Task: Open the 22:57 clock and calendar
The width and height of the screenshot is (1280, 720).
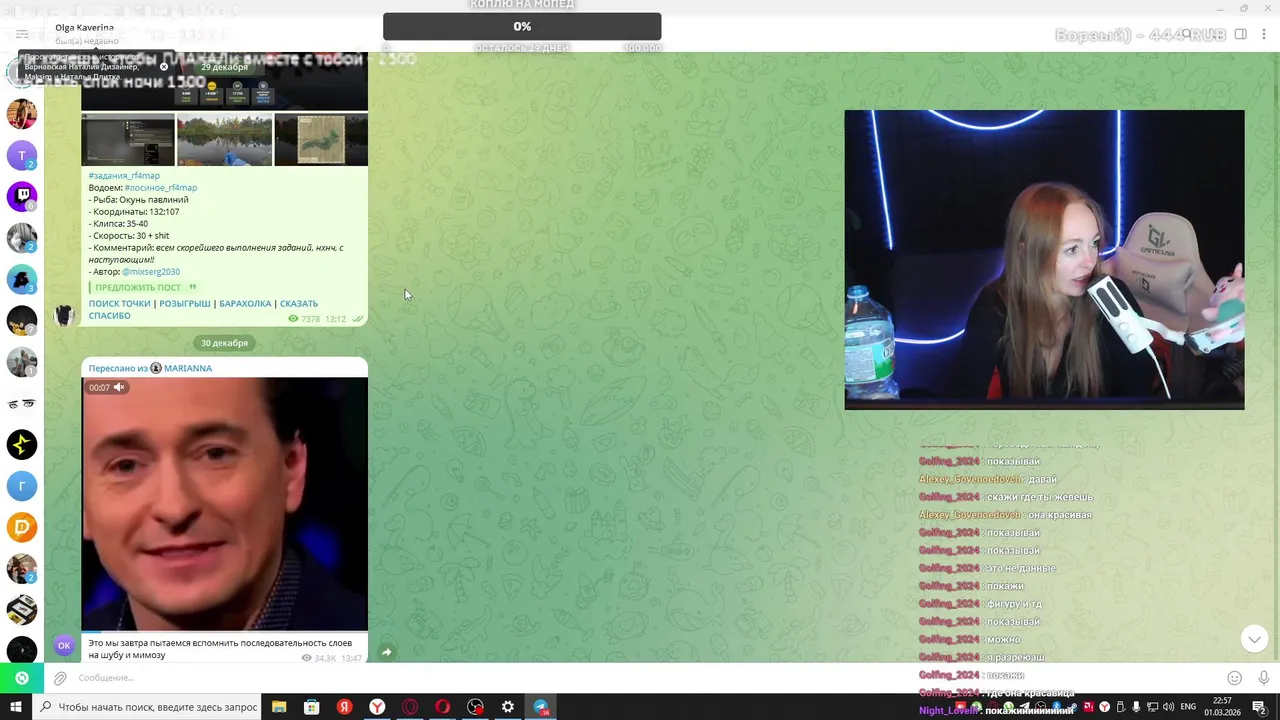Action: click(x=1222, y=707)
